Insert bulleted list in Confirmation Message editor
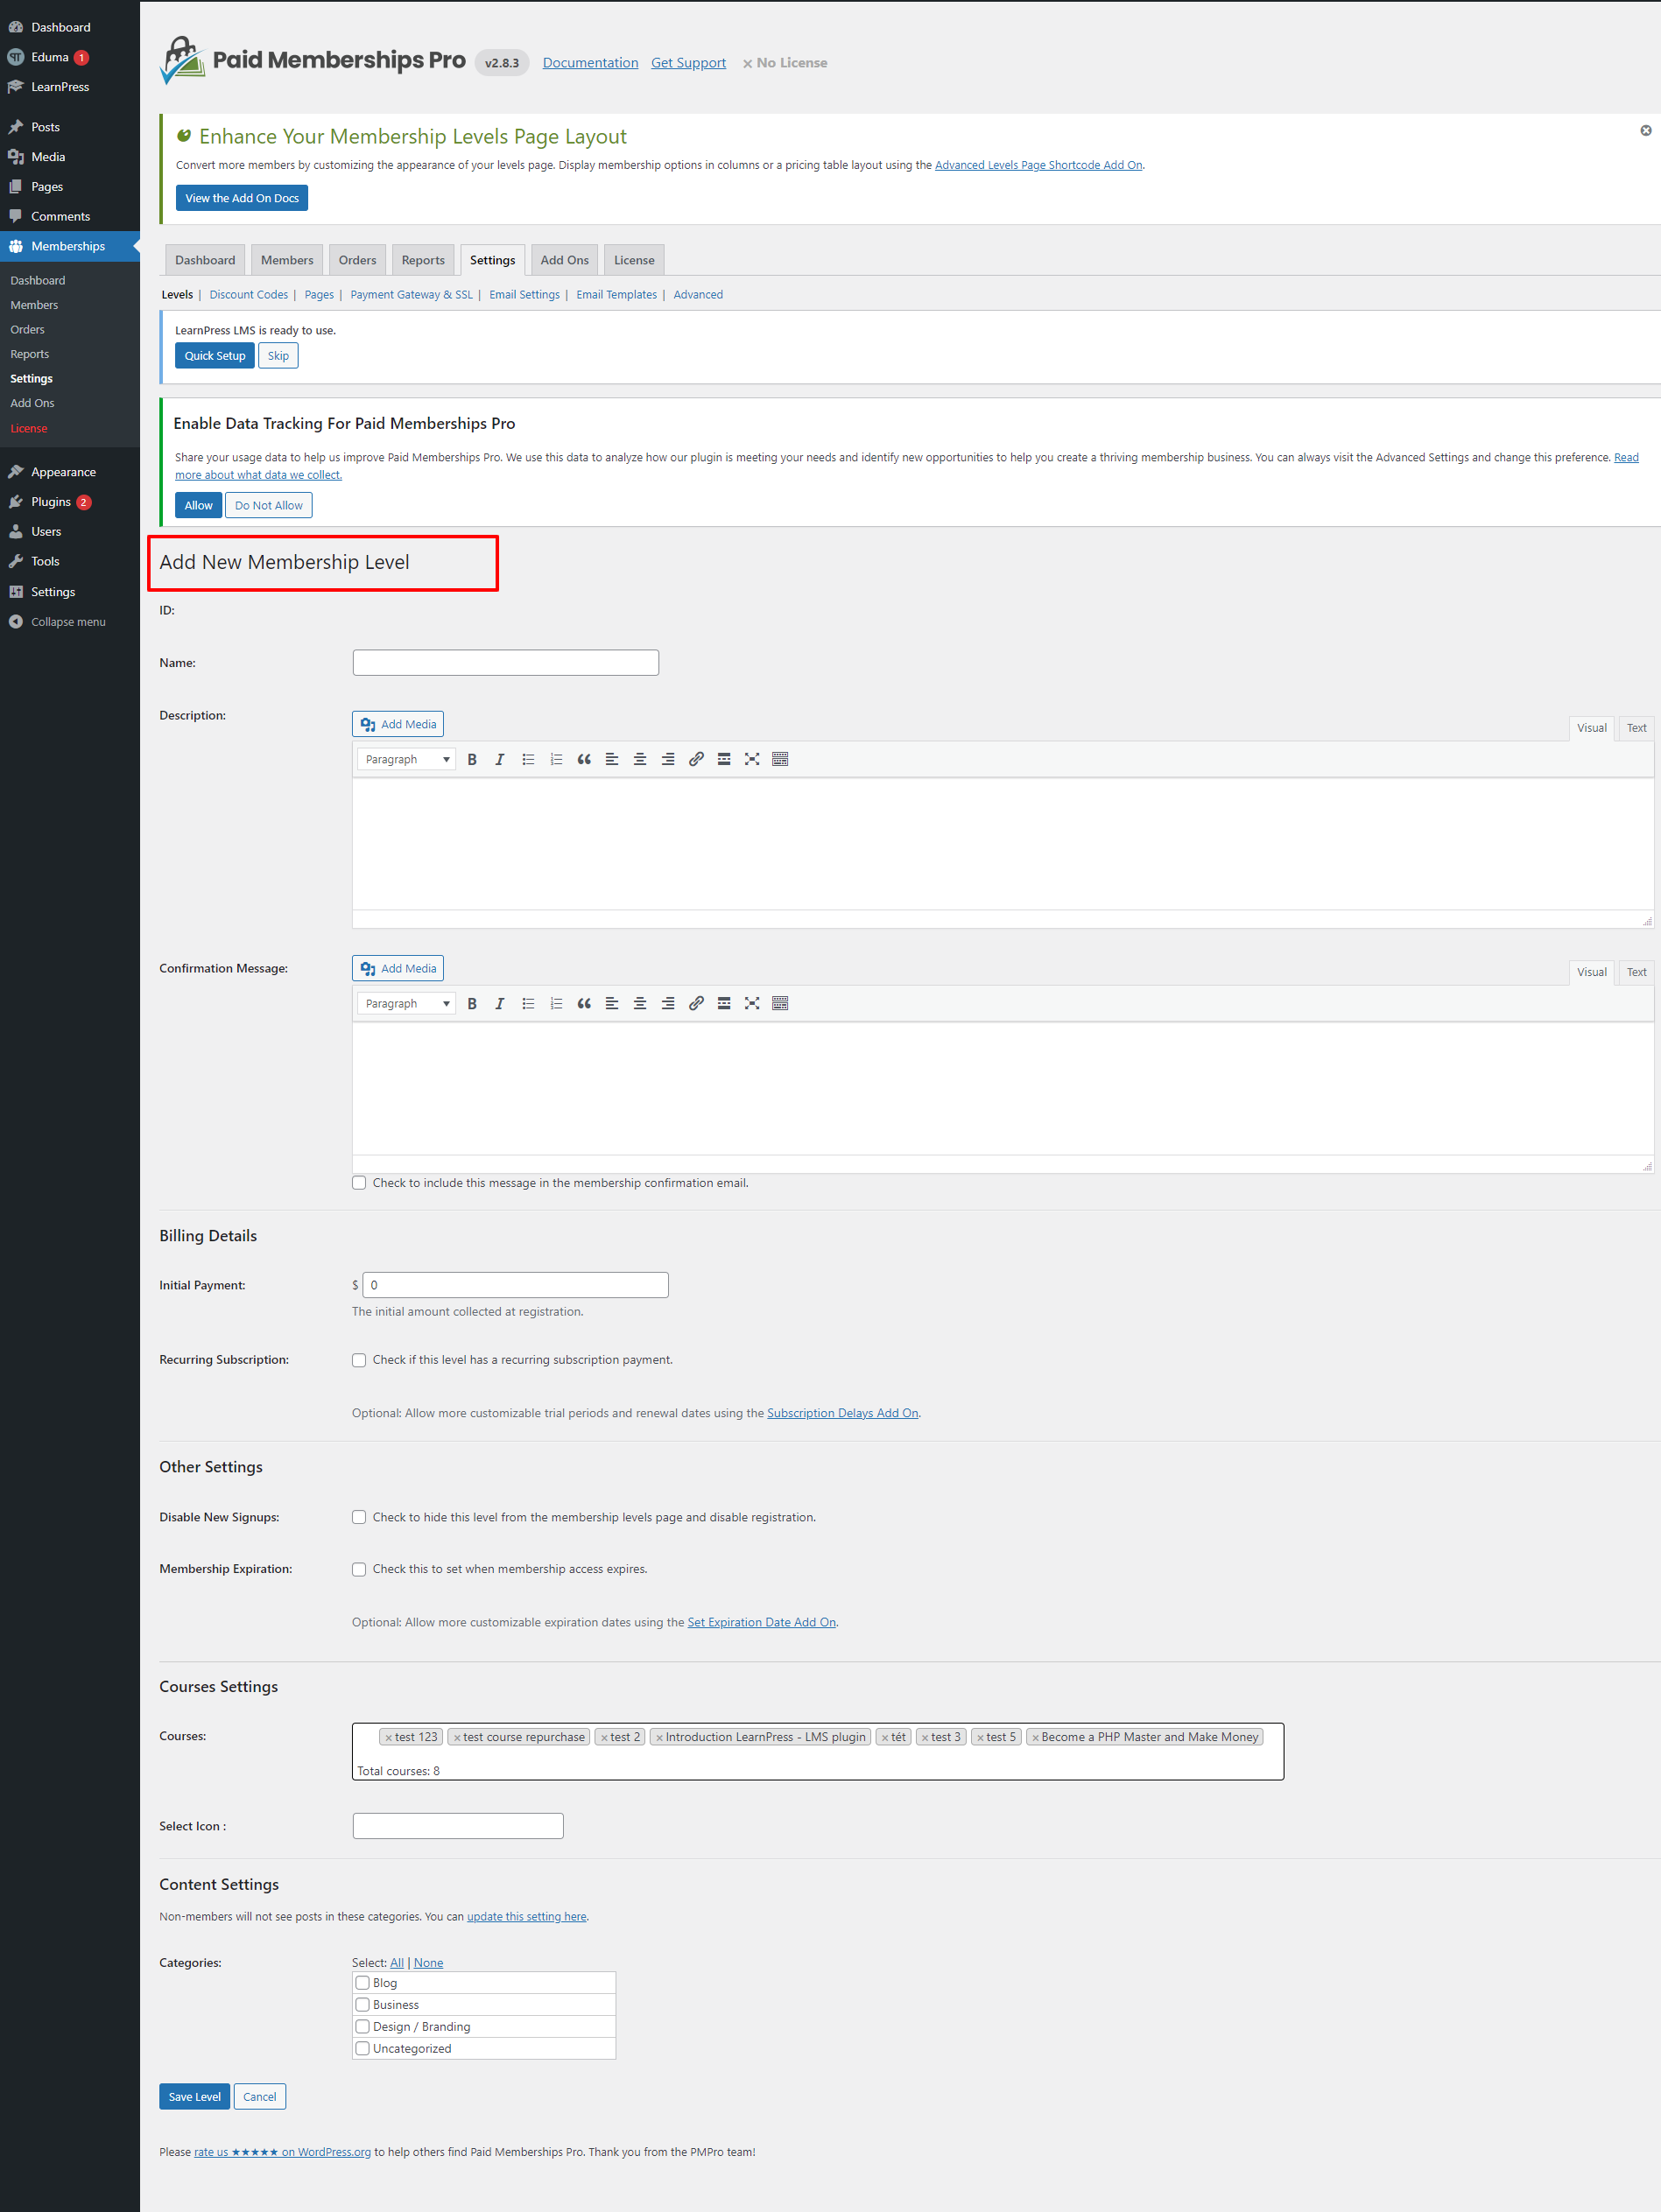The width and height of the screenshot is (1661, 2212). coord(528,1003)
